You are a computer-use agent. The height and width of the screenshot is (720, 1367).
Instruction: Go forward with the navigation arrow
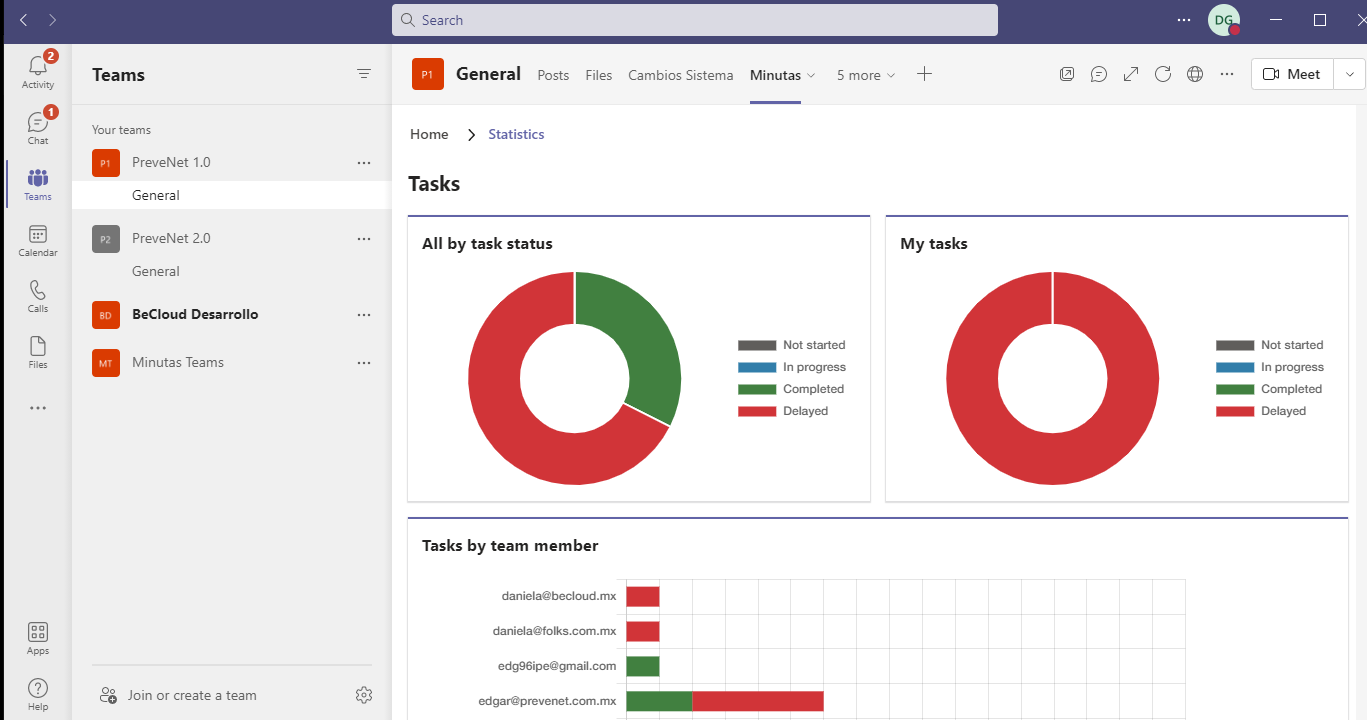coord(52,20)
